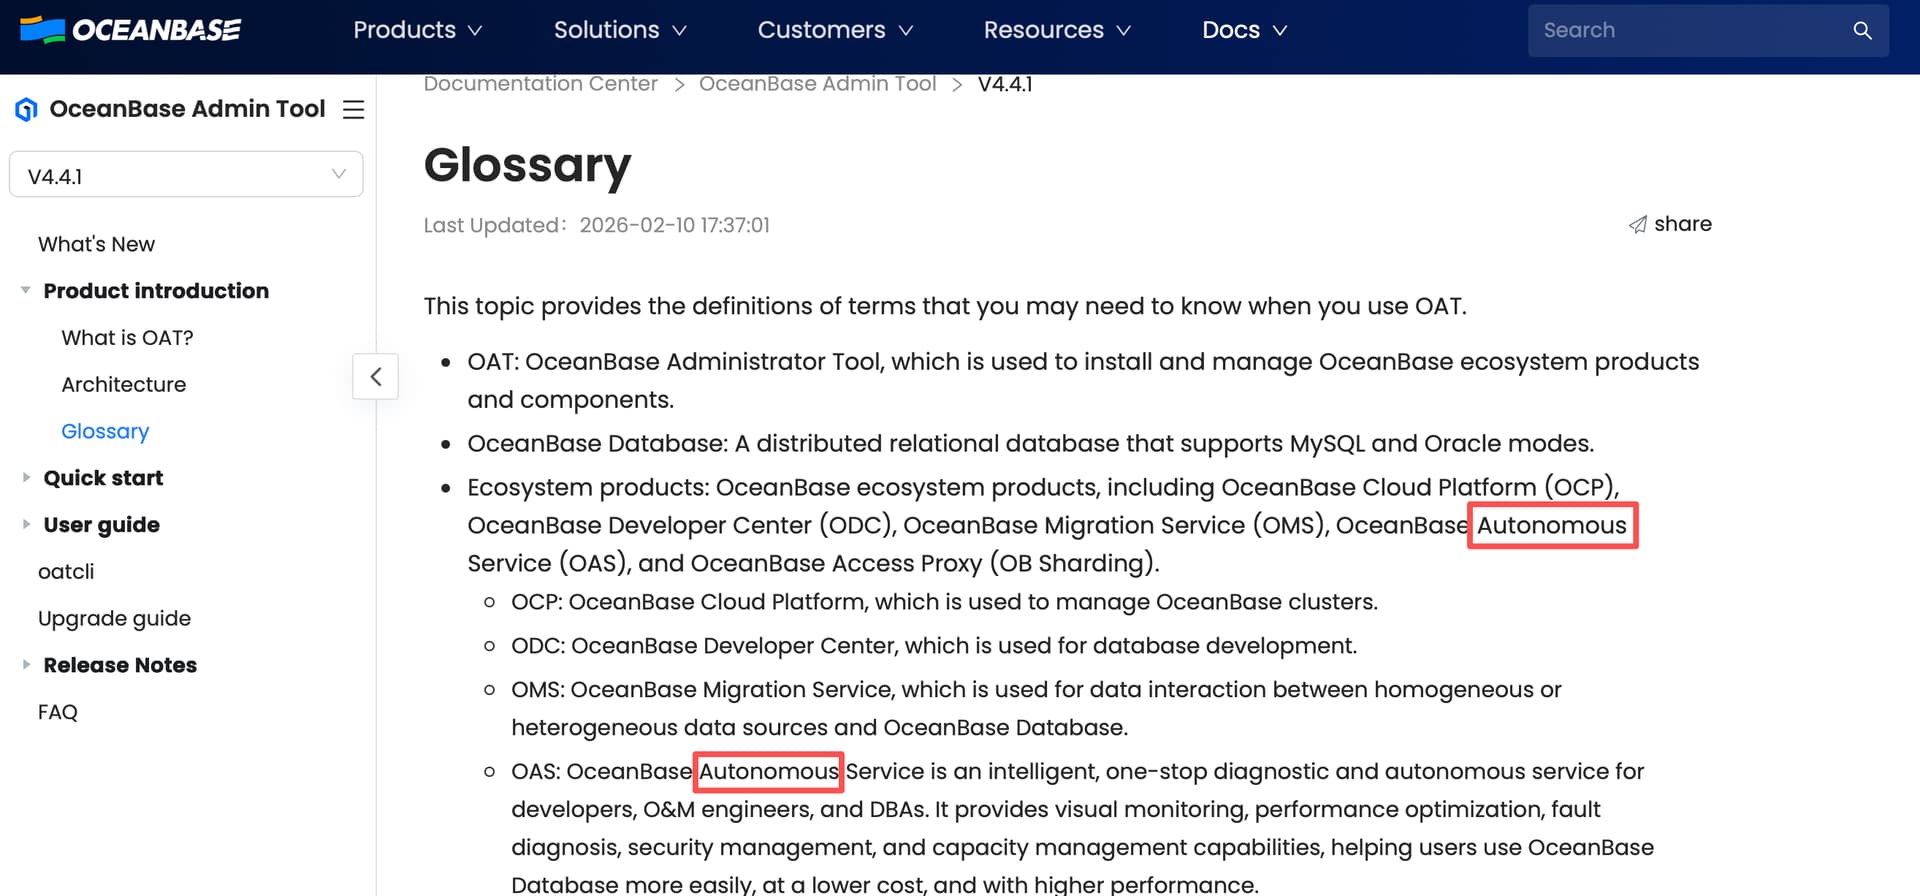
Task: Expand the Release Notes section
Action: point(26,665)
